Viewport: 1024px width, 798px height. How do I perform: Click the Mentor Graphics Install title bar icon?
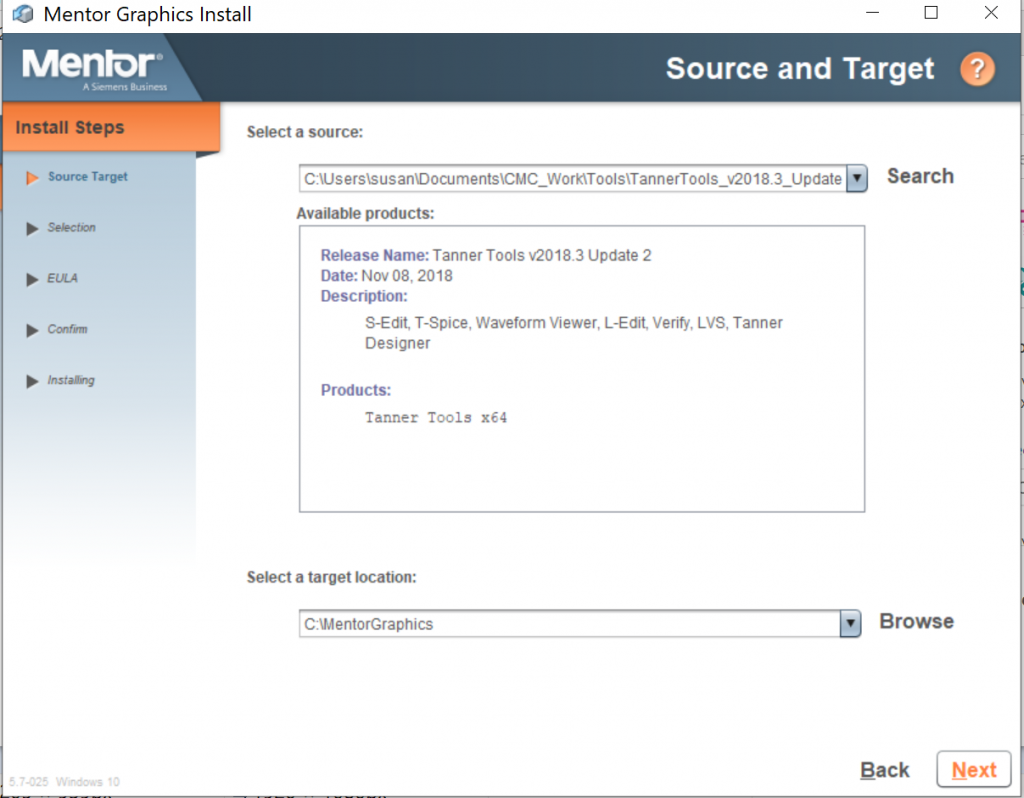[x=23, y=14]
